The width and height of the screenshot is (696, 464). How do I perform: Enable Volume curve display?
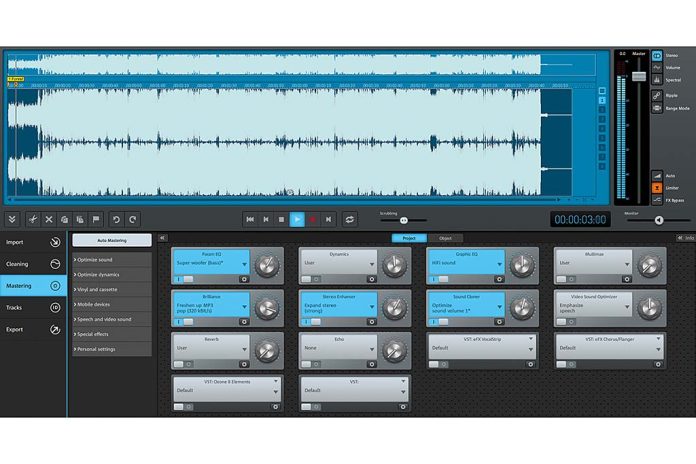click(657, 67)
